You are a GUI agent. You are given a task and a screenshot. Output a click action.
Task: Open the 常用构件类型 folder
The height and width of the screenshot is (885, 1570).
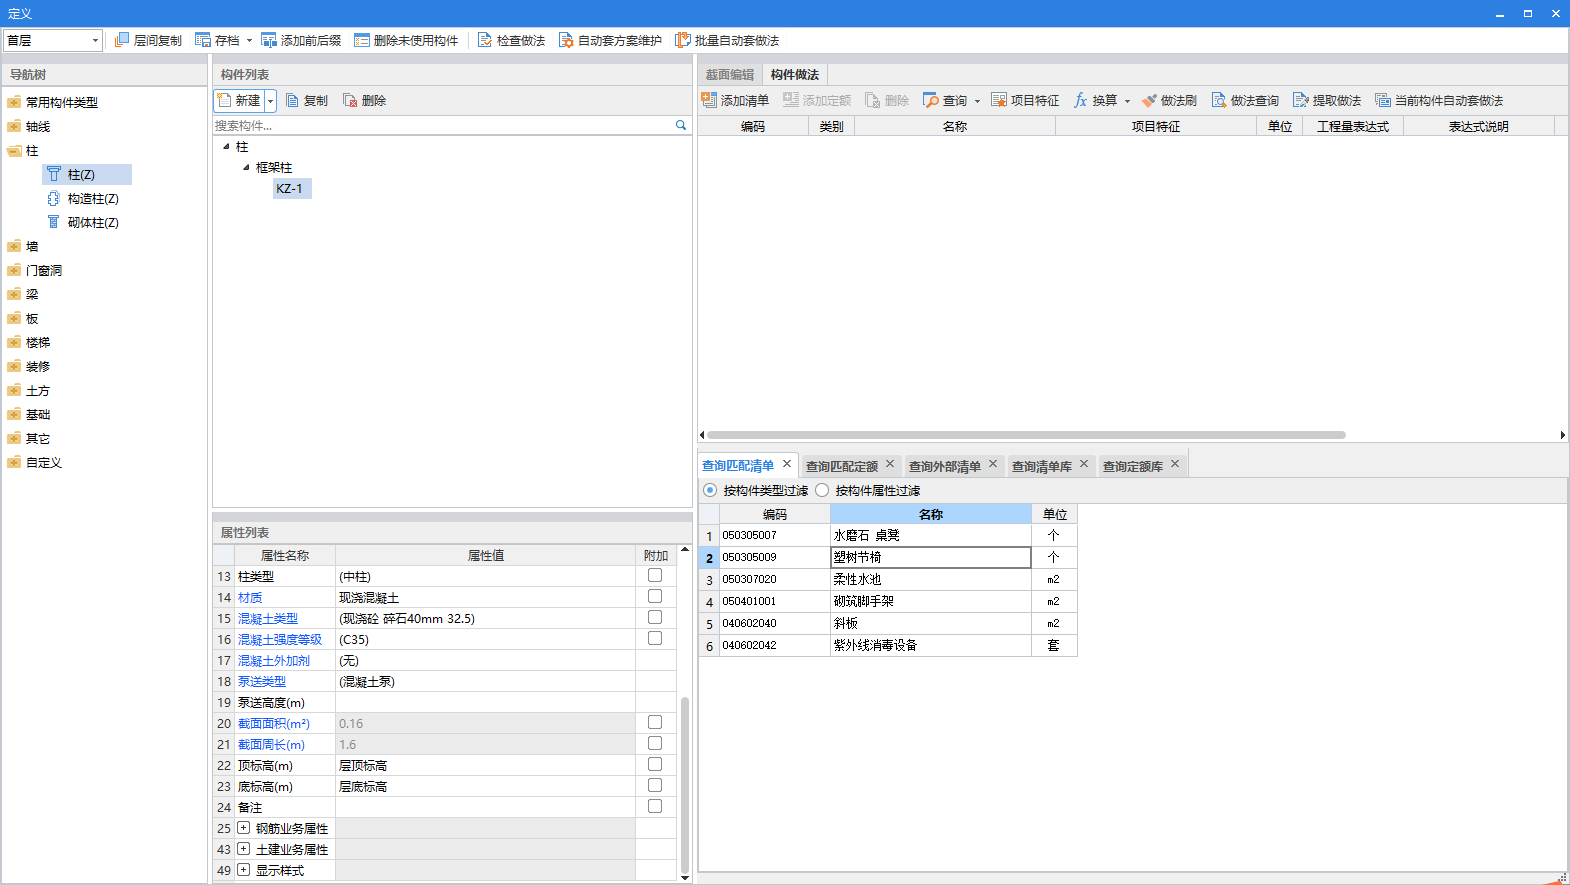[62, 102]
